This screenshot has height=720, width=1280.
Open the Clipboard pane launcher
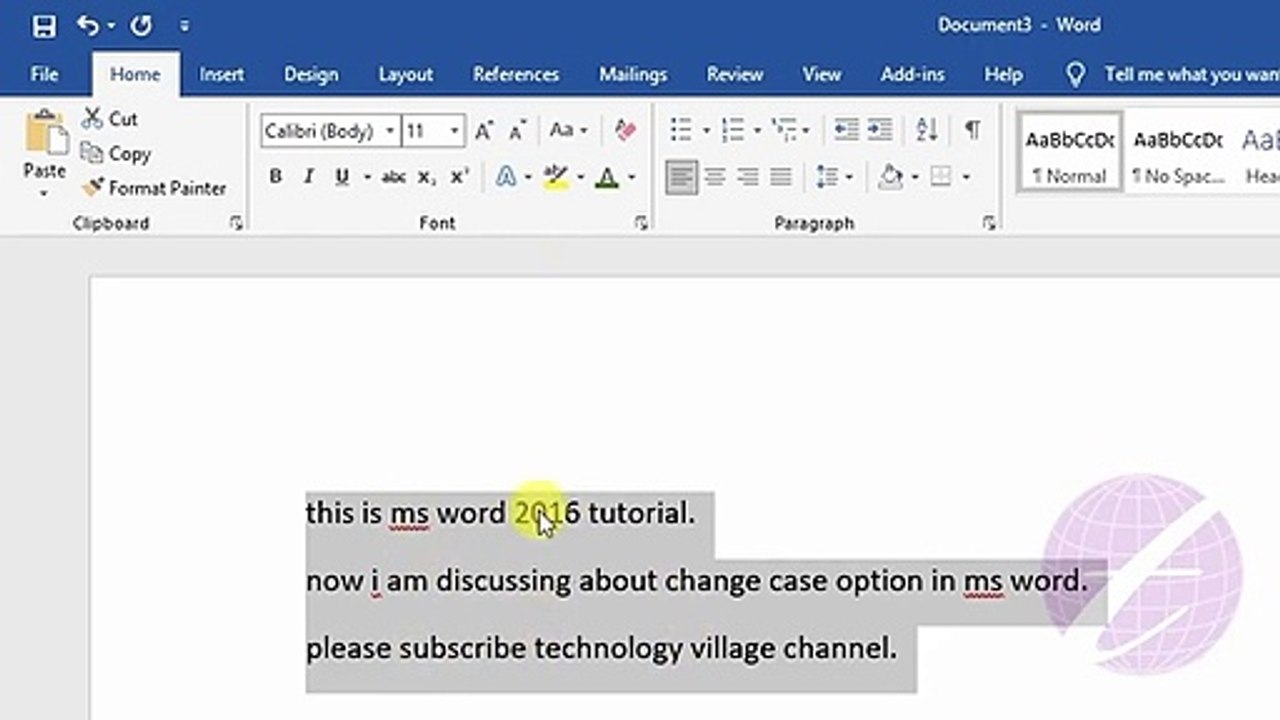[236, 224]
